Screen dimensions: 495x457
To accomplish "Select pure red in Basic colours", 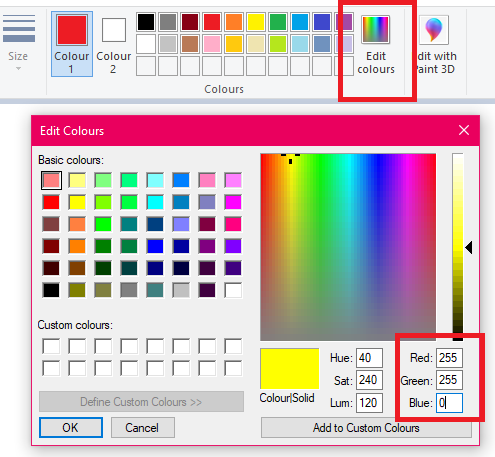I will coord(51,202).
